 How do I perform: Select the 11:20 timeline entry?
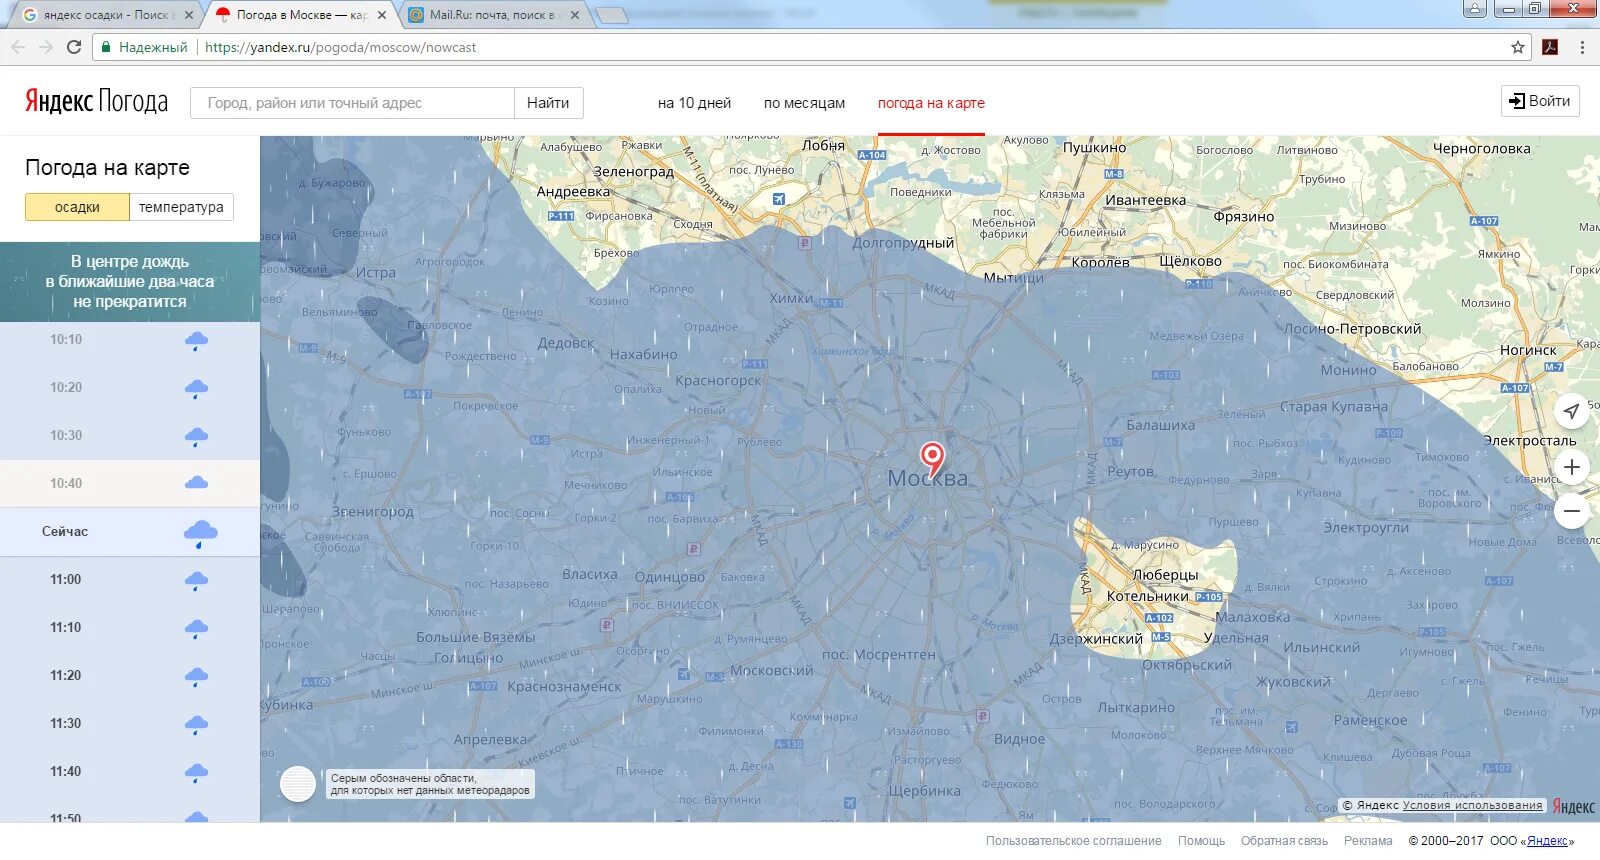pyautogui.click(x=130, y=676)
